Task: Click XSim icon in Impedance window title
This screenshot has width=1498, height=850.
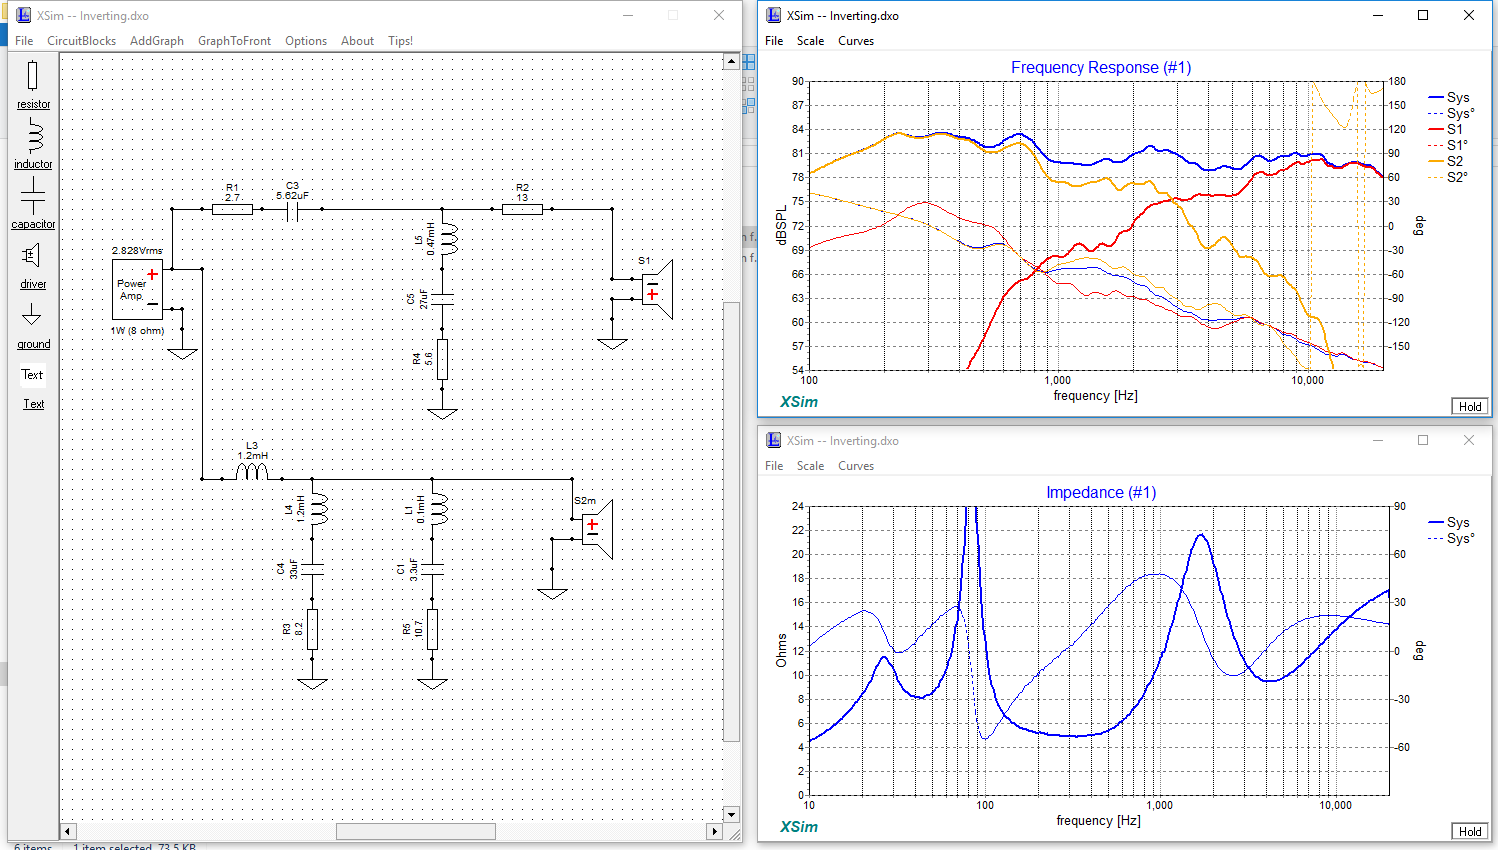Action: [x=773, y=440]
